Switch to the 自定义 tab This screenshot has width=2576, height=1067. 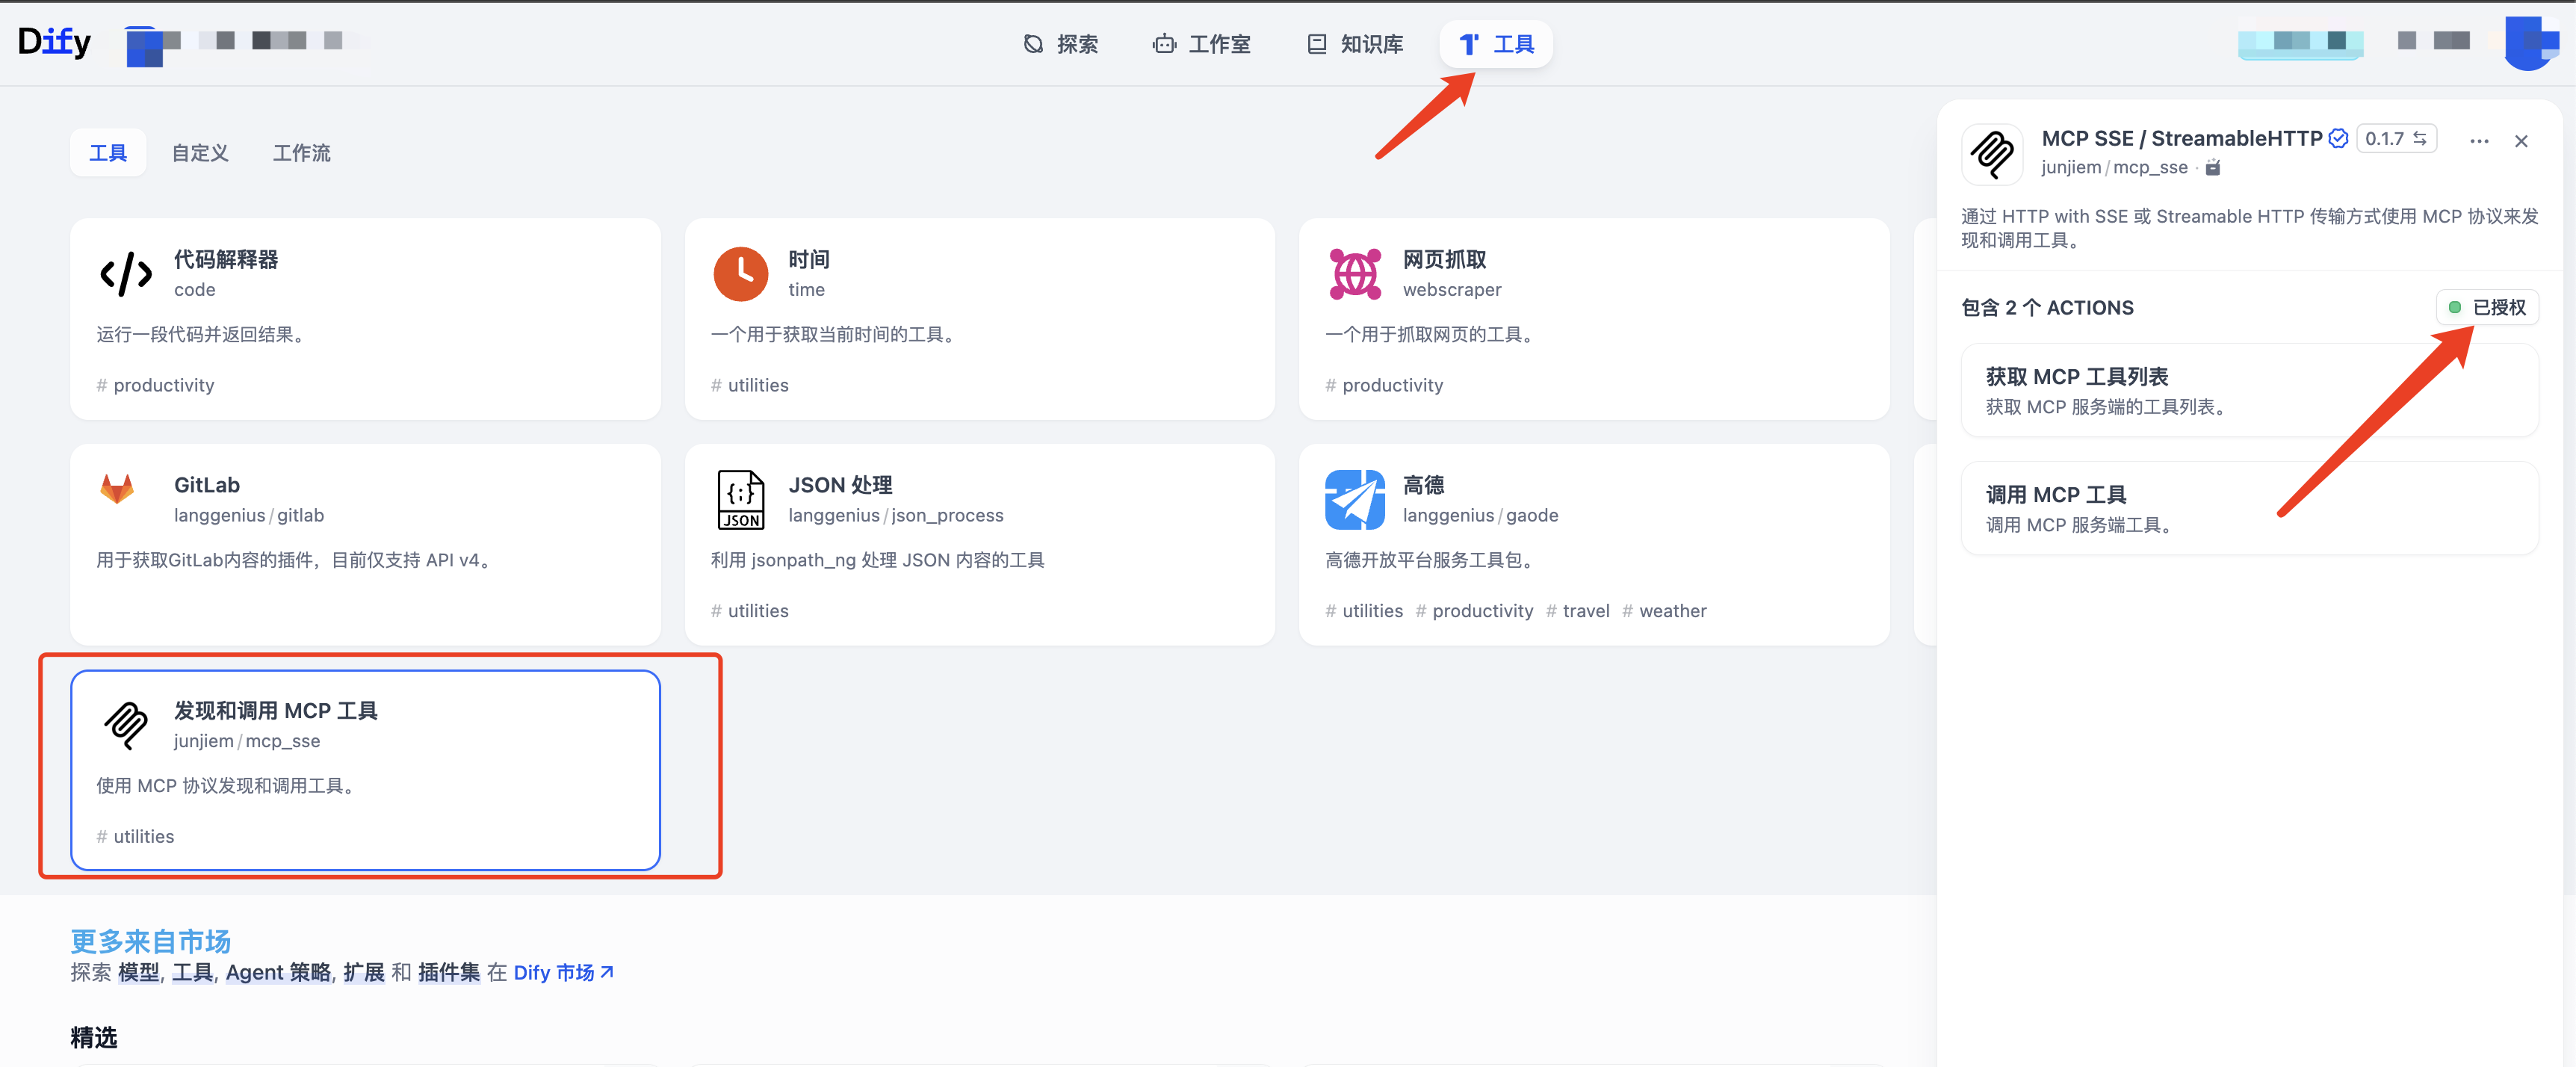click(x=200, y=153)
